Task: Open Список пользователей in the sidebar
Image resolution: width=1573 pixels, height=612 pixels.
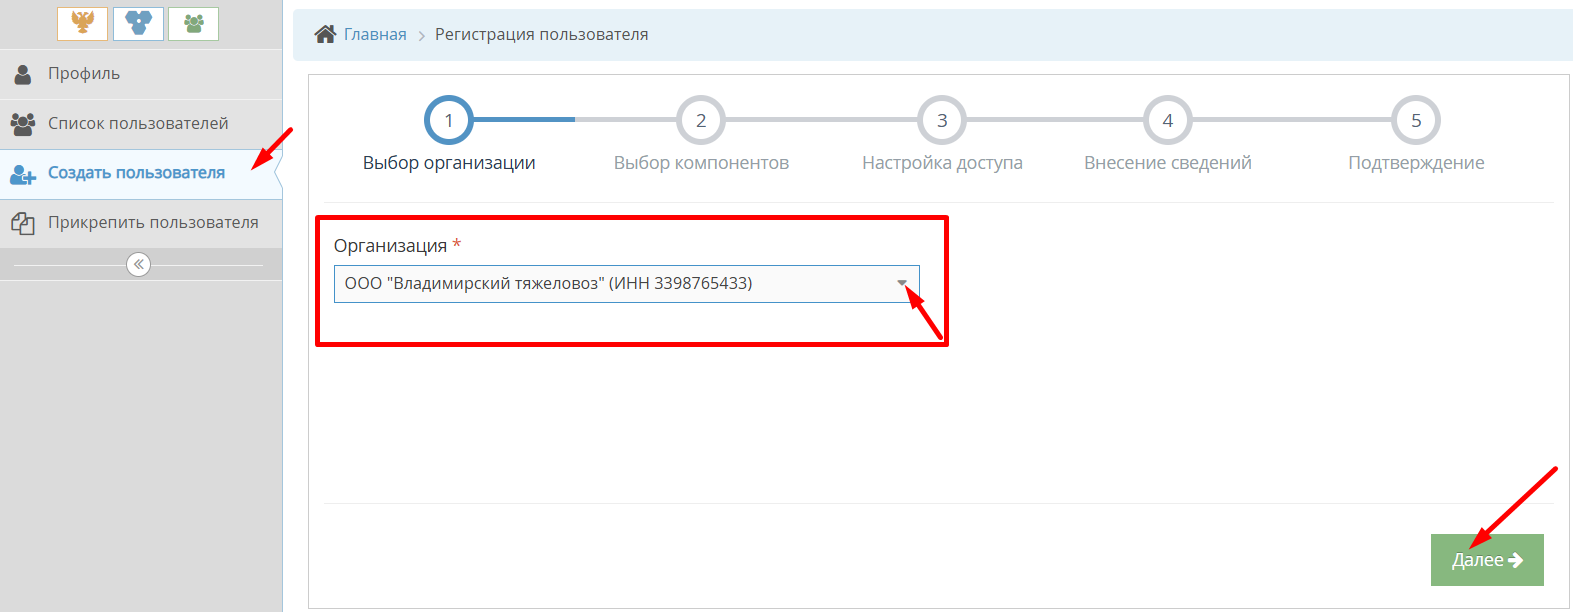Action: click(138, 124)
